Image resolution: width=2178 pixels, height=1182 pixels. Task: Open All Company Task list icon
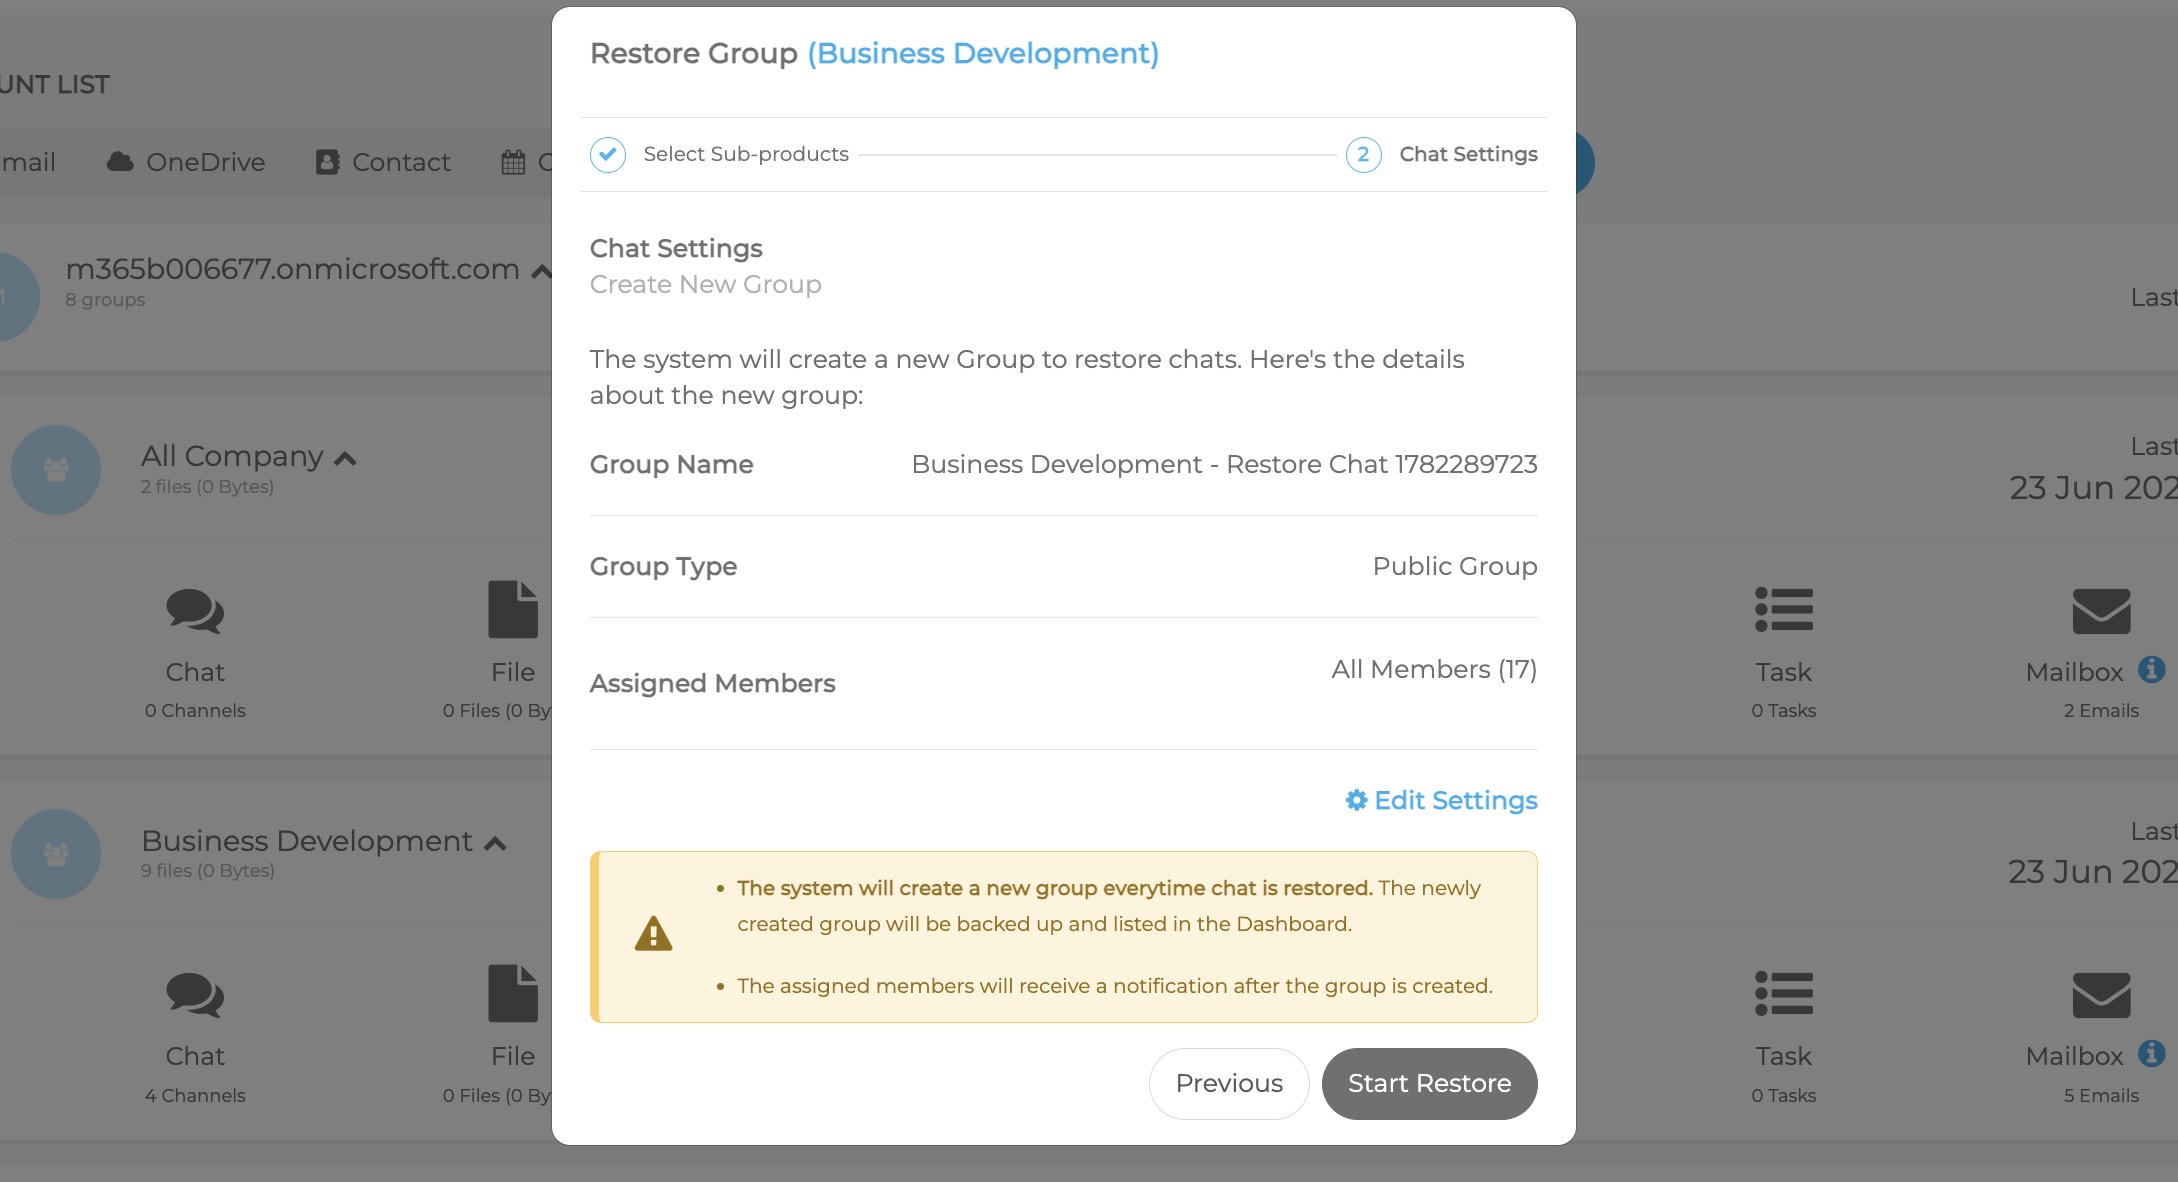(1784, 609)
